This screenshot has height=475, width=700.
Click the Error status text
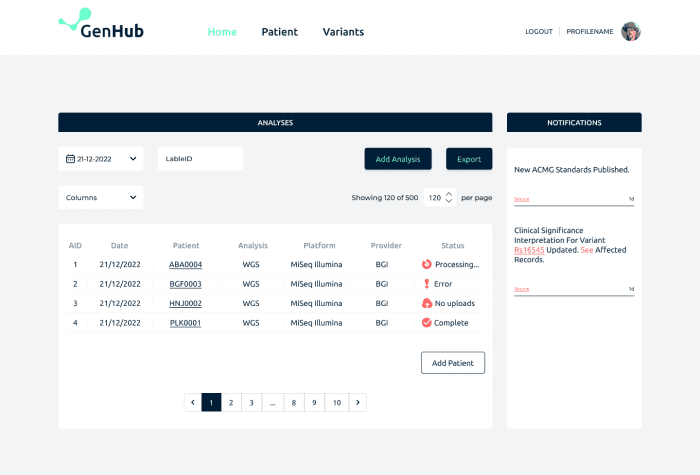443,284
